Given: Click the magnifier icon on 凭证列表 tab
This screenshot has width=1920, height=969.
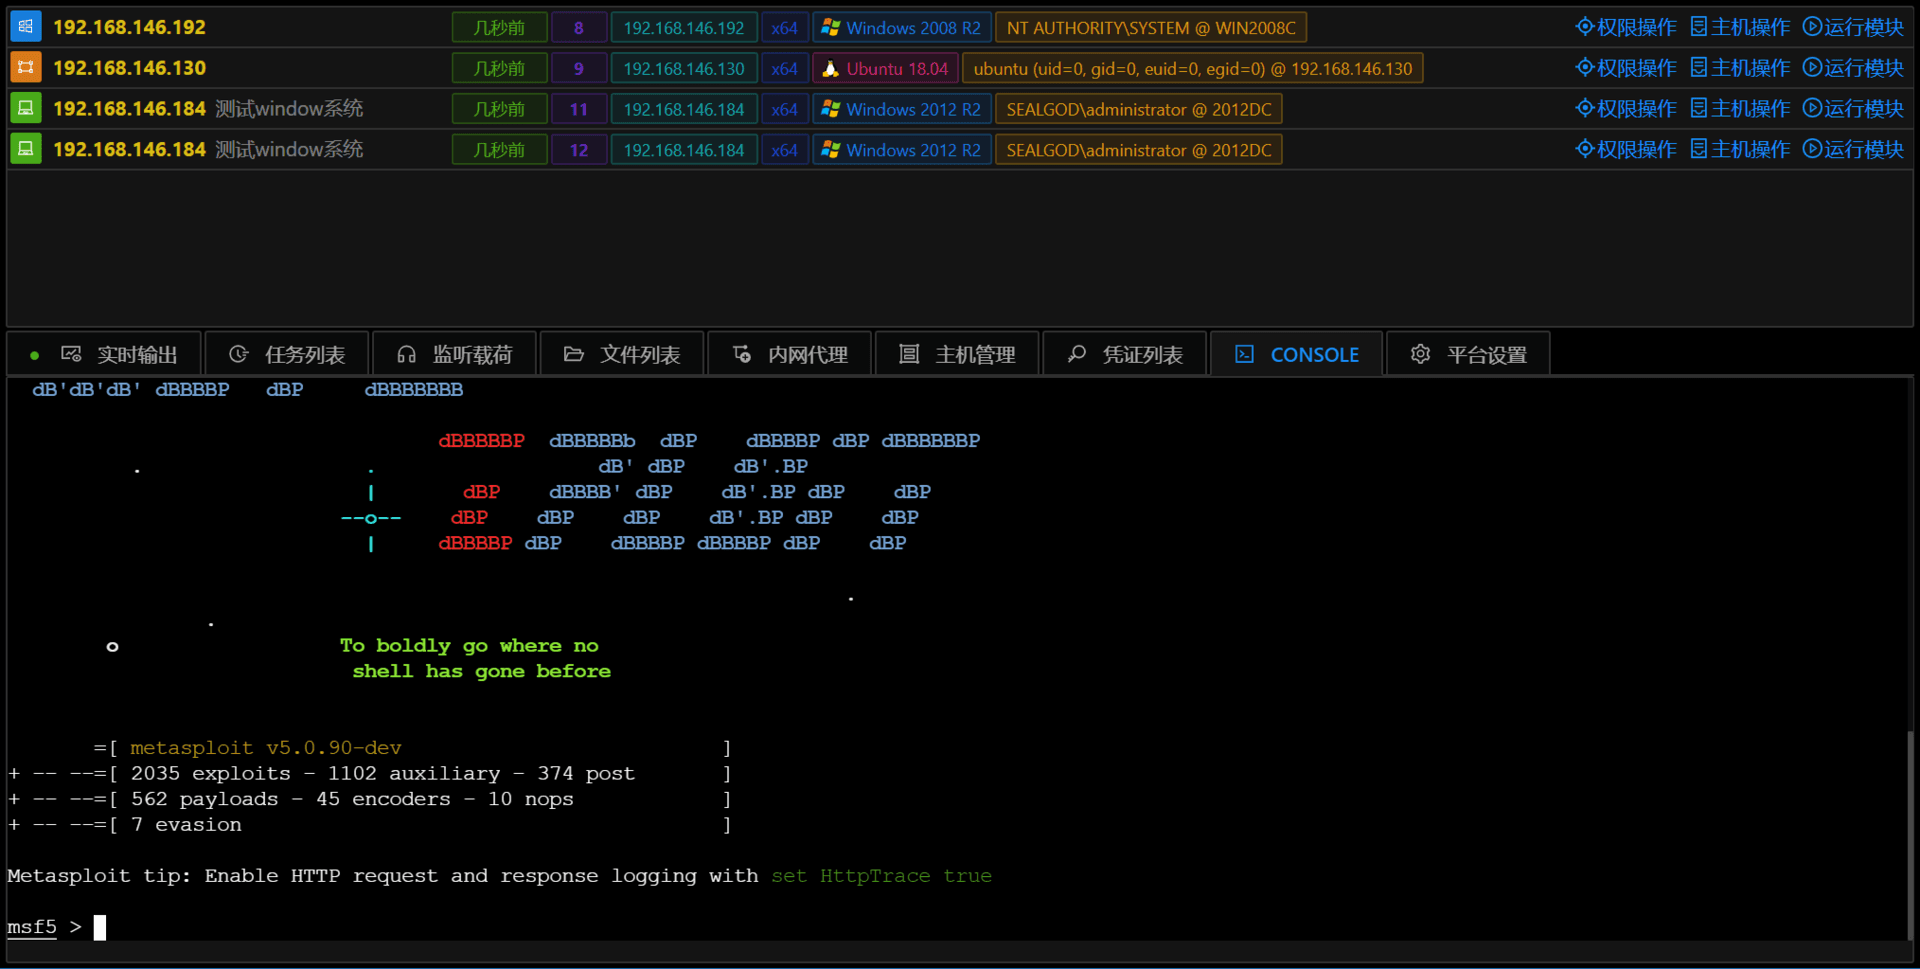Looking at the screenshot, I should point(1076,354).
